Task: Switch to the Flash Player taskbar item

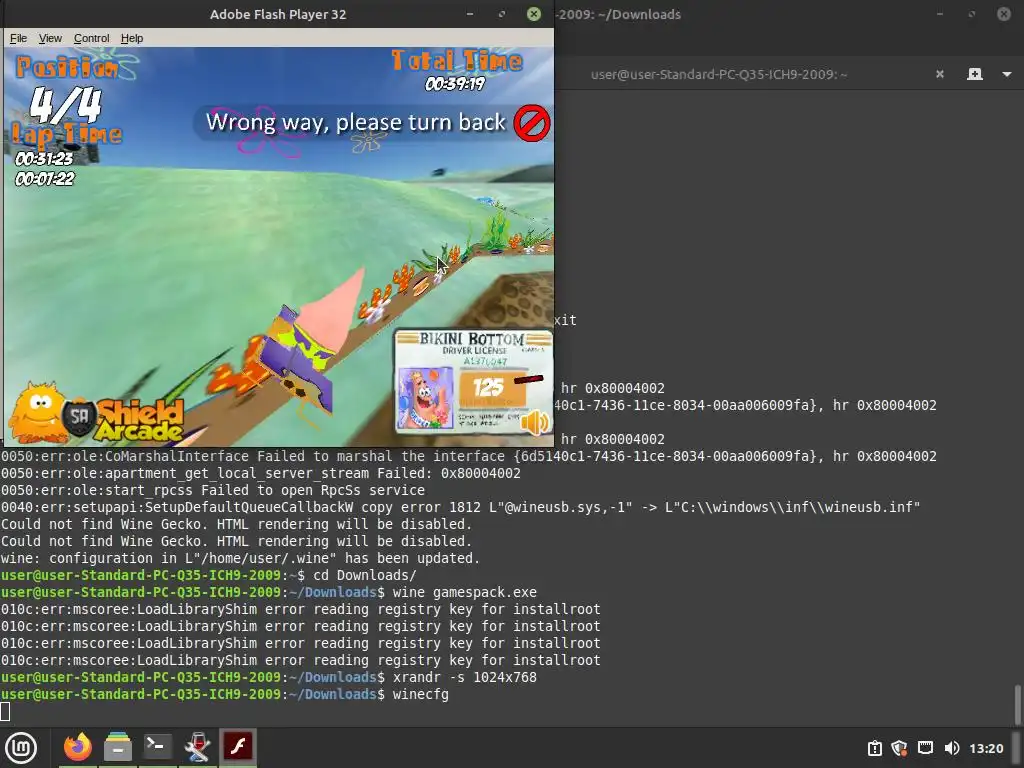Action: coord(238,746)
